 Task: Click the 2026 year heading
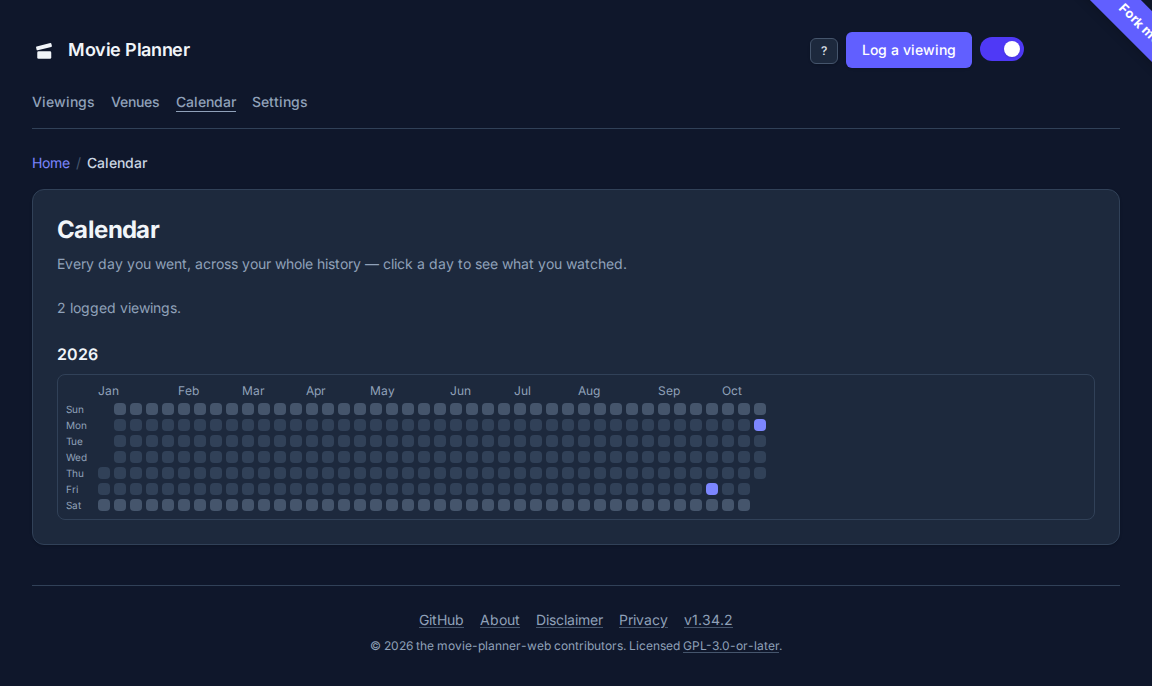[x=78, y=354]
